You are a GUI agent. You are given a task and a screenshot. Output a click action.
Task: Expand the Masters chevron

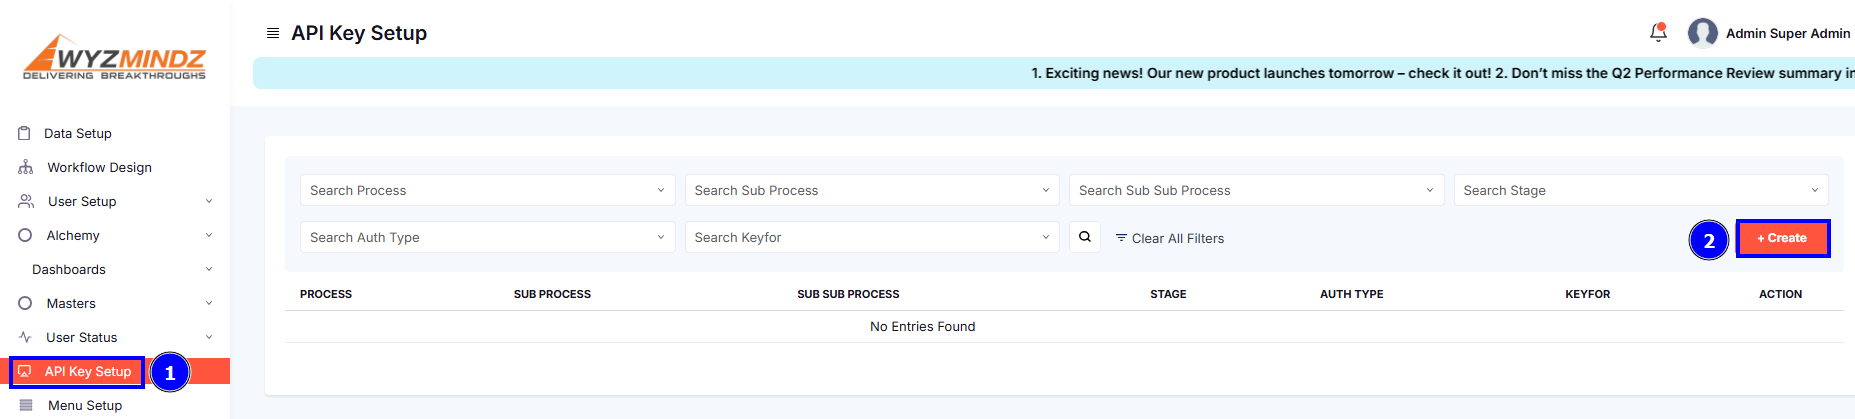point(209,303)
